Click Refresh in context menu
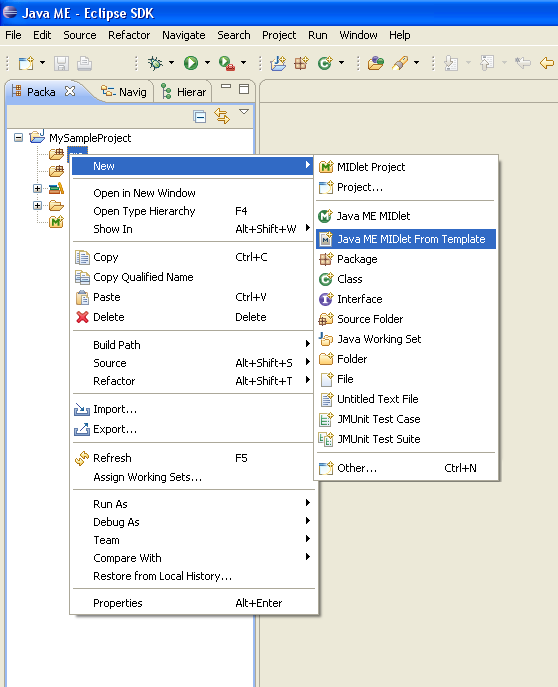The width and height of the screenshot is (558, 687). click(193, 458)
